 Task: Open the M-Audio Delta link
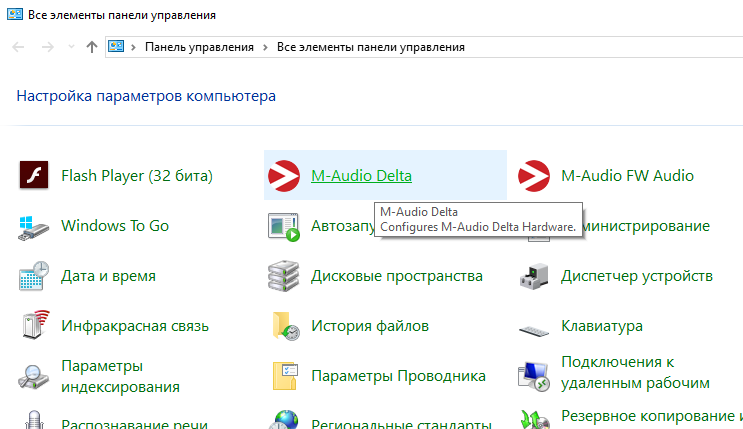click(x=362, y=176)
